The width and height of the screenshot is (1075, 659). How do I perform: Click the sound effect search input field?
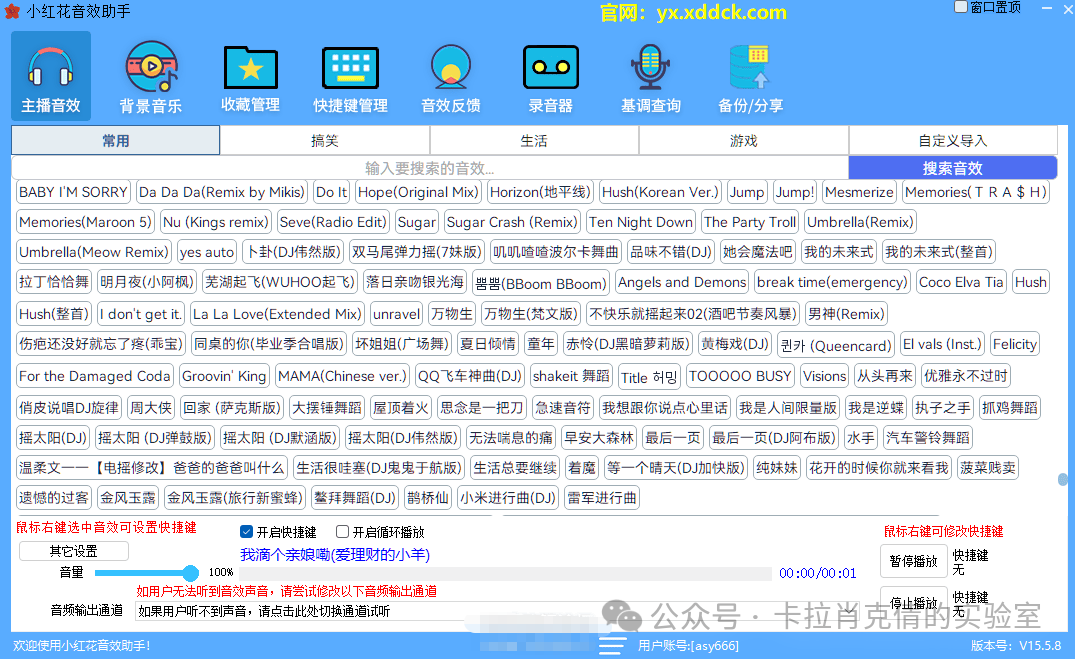430,168
